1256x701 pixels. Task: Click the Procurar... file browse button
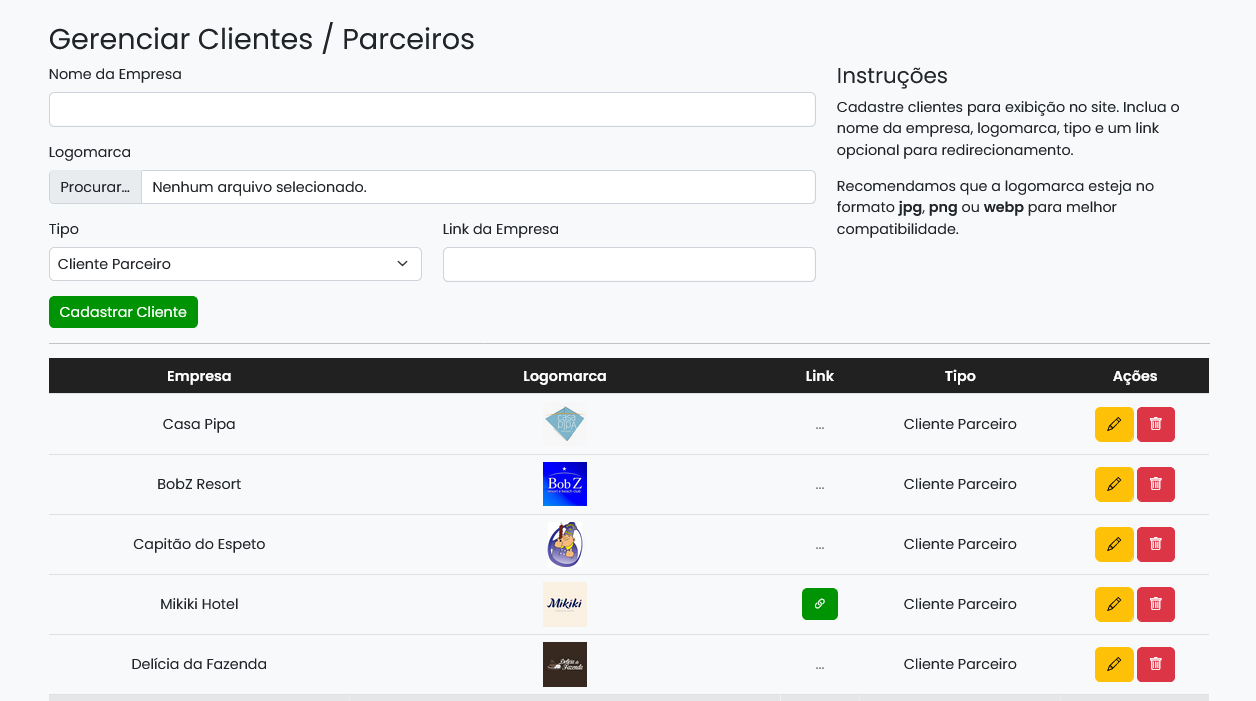[x=95, y=187]
